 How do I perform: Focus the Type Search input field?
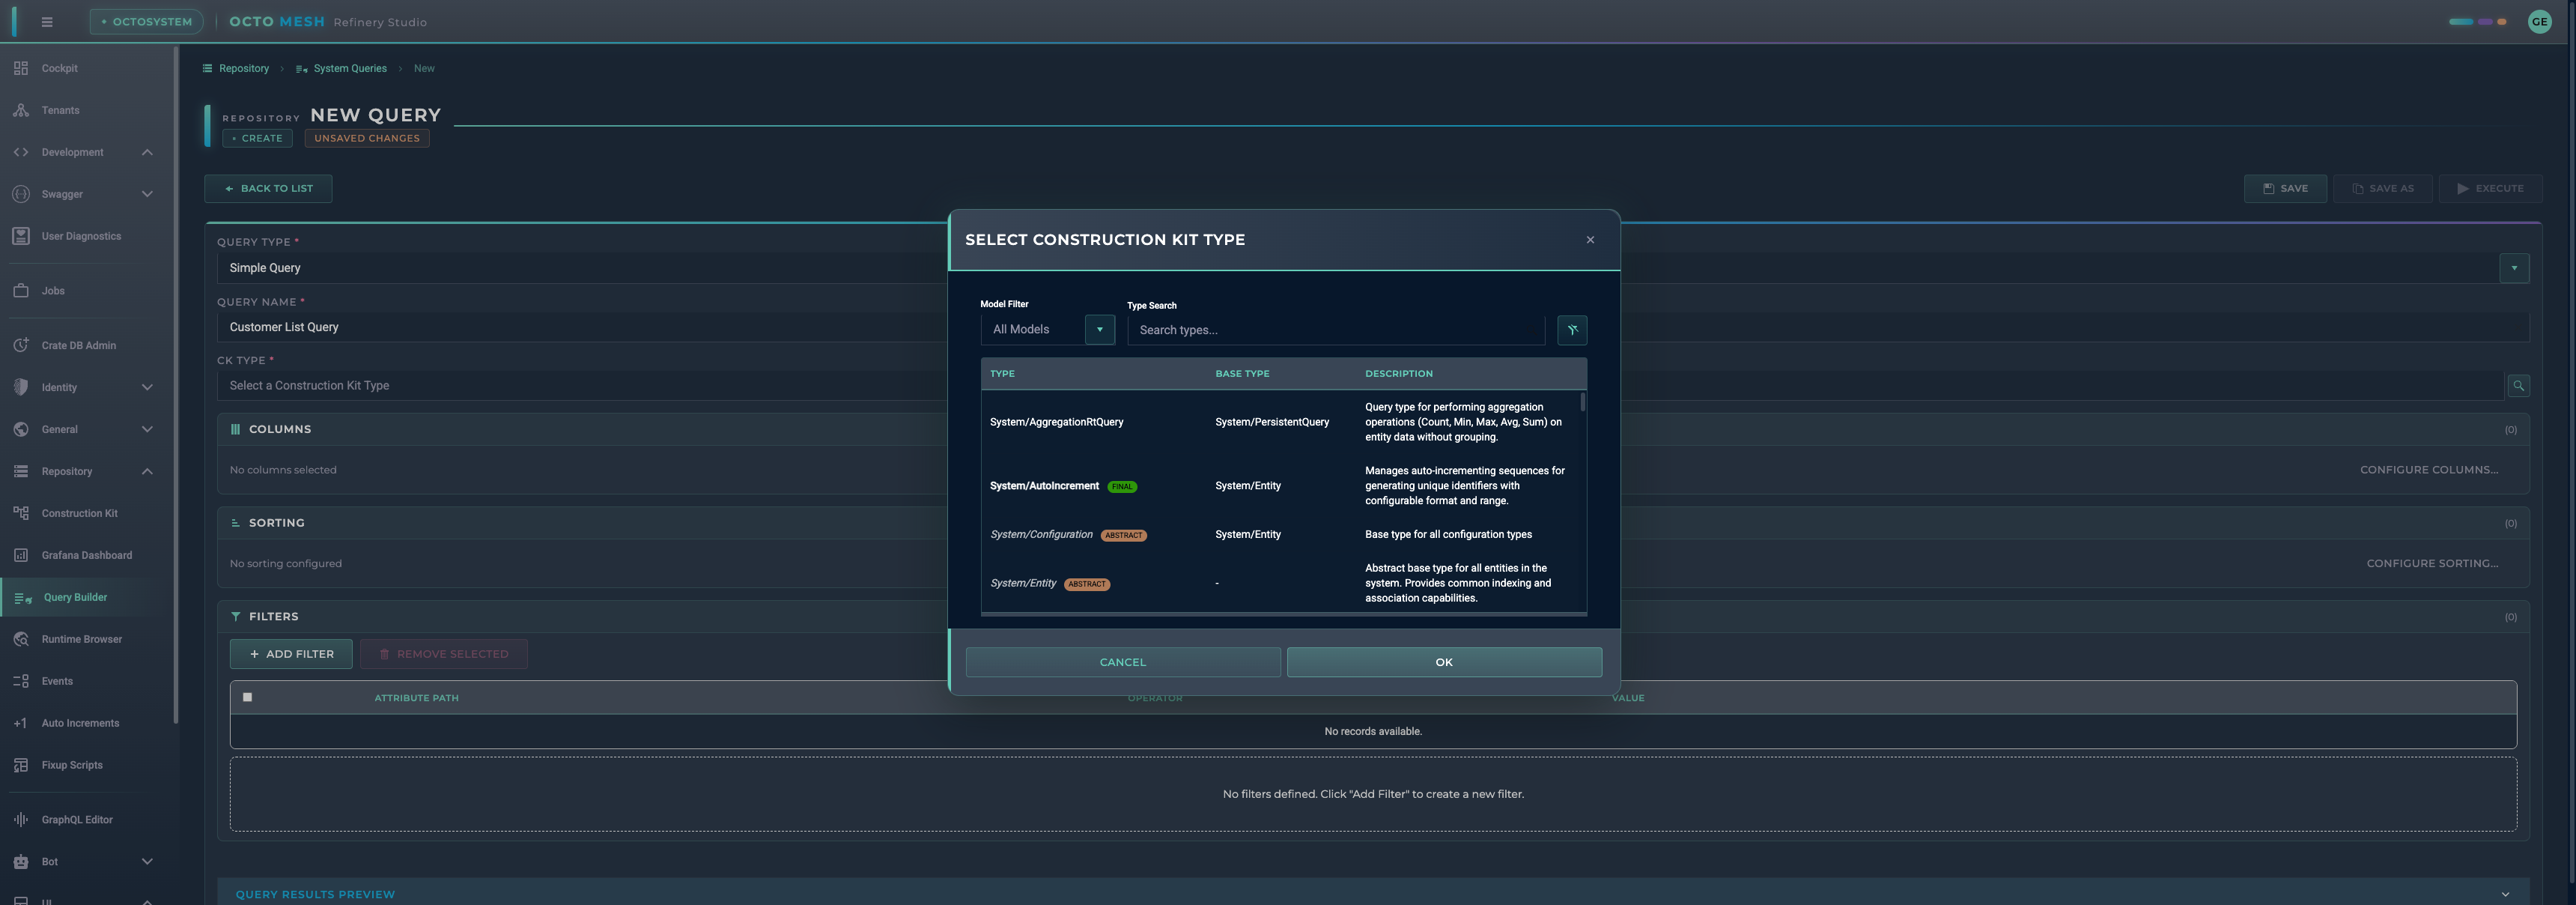[1335, 330]
